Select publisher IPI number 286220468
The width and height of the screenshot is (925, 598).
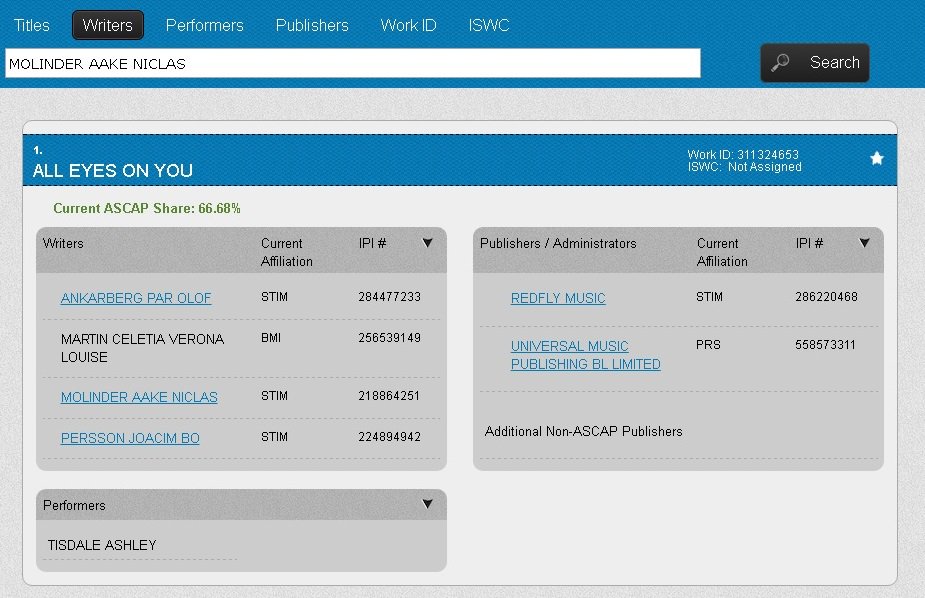[826, 297]
